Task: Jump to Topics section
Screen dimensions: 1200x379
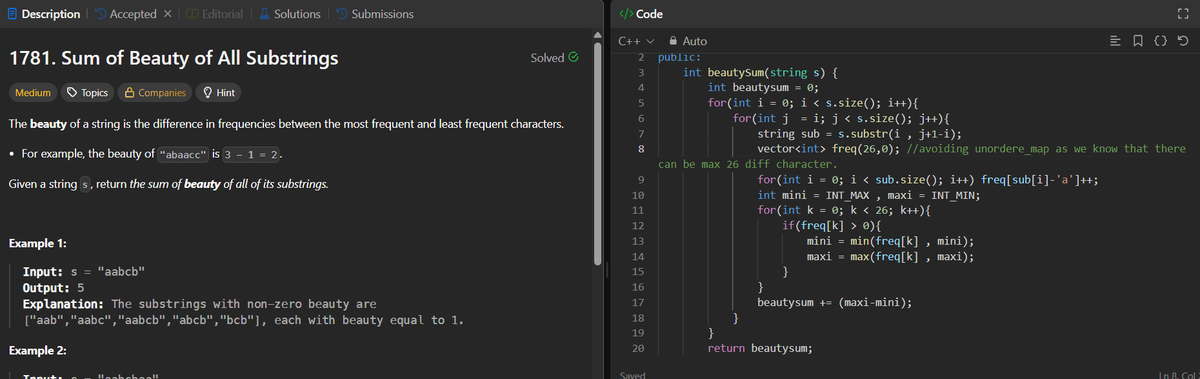Action: (x=87, y=93)
